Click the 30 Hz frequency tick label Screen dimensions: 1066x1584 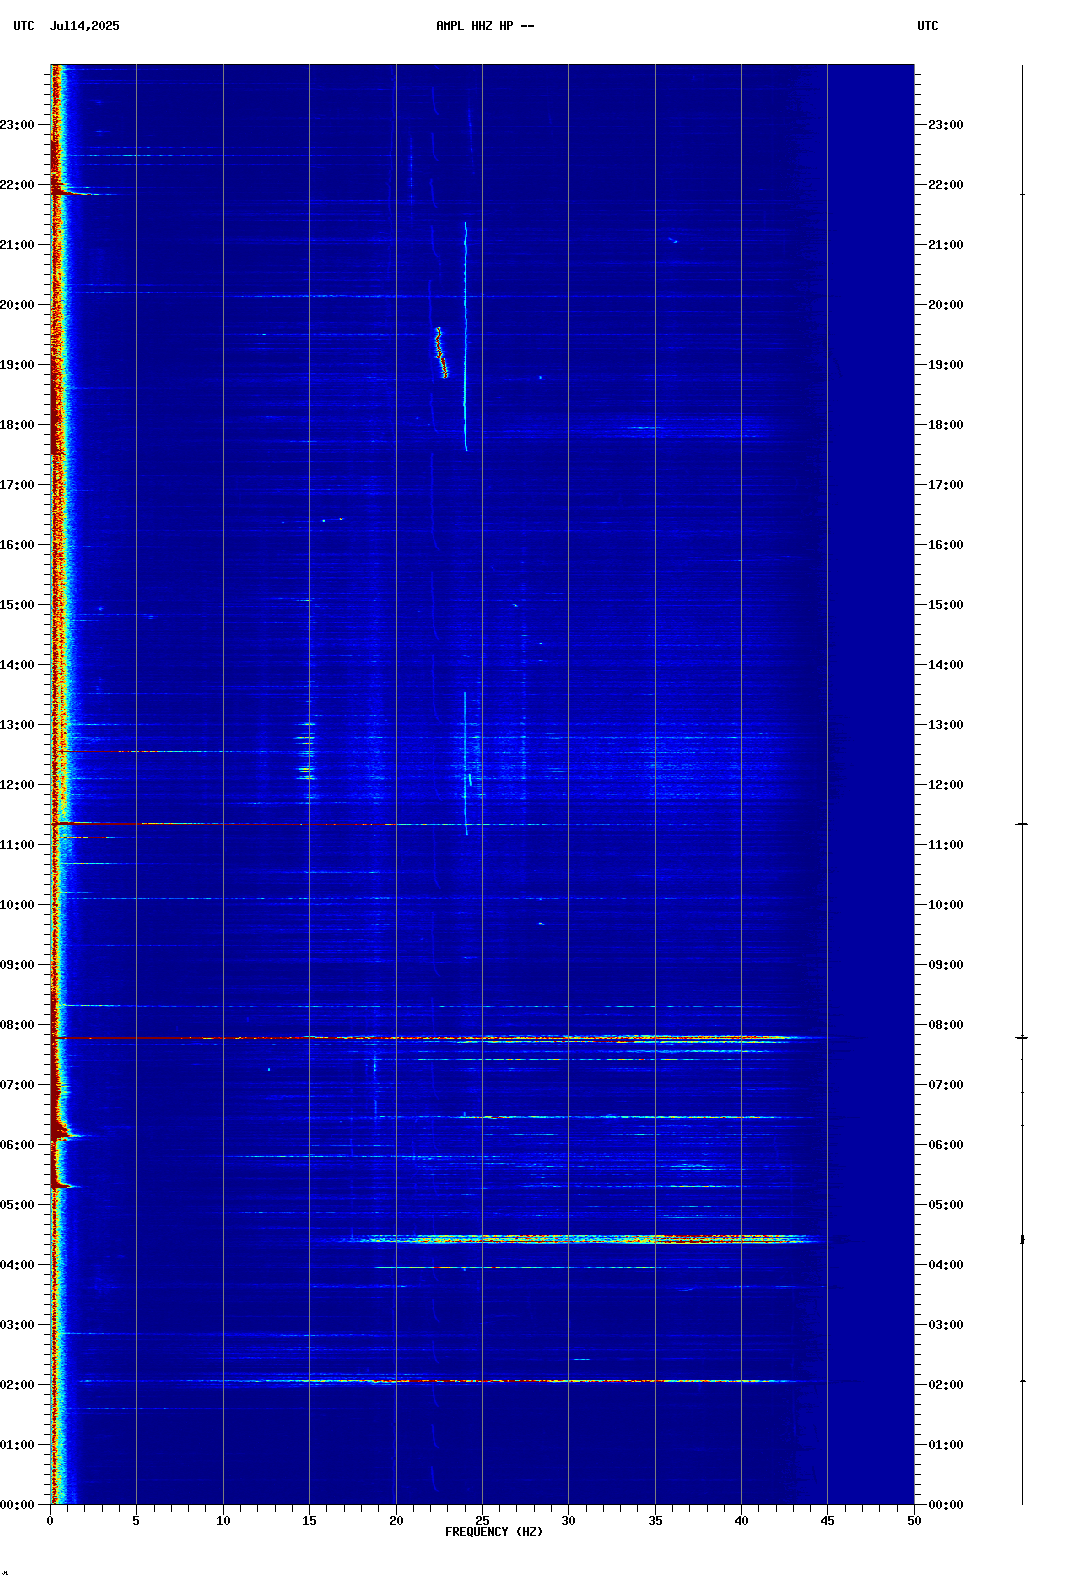click(568, 1521)
